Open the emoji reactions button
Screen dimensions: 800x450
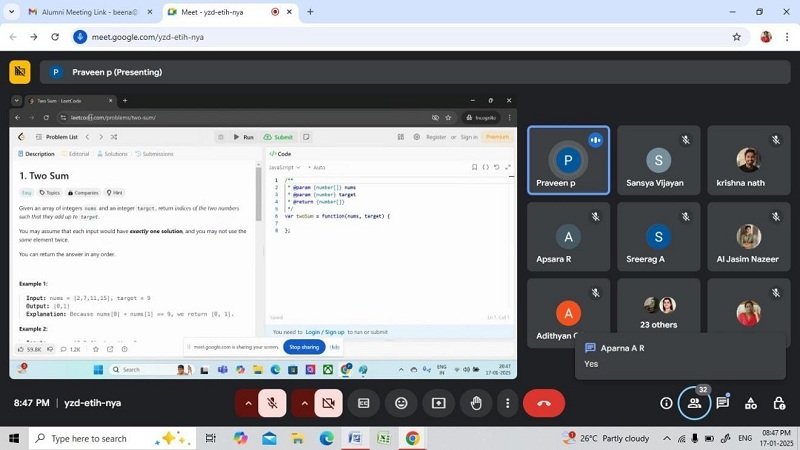point(401,403)
